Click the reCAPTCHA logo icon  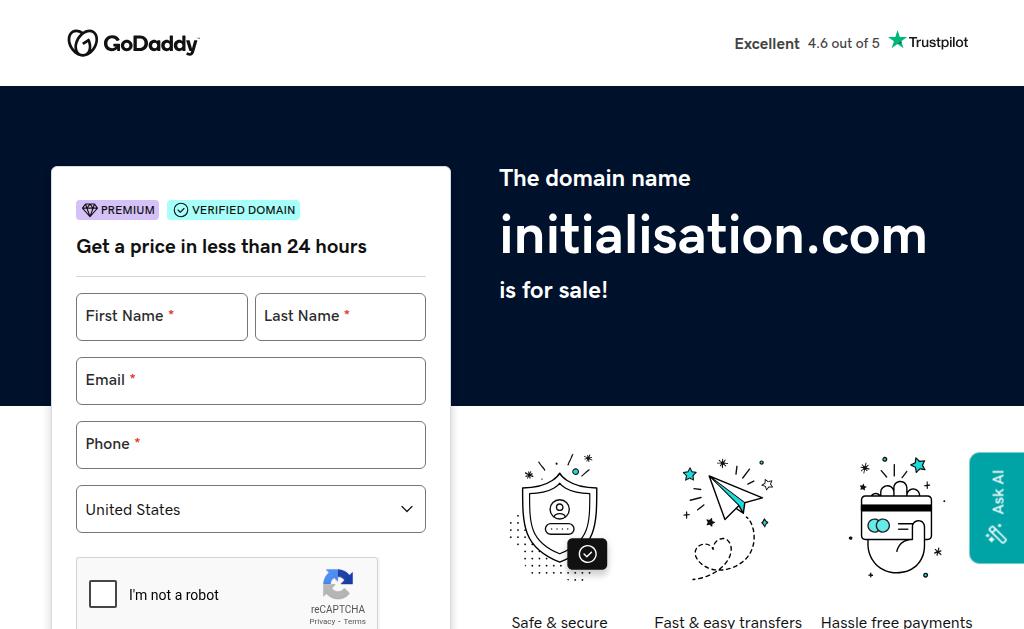click(337, 585)
